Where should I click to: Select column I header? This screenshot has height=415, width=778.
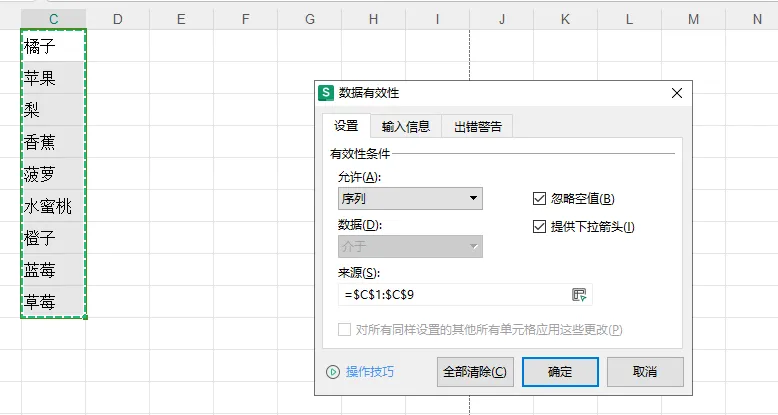click(438, 19)
